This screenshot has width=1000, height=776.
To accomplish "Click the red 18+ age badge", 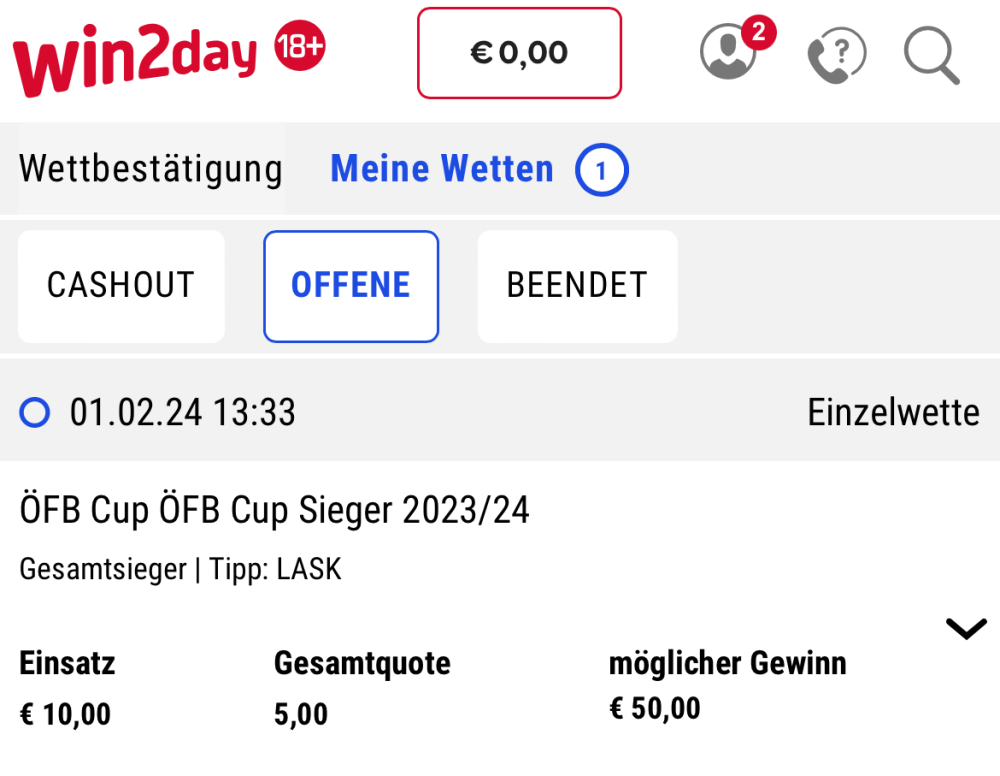I will (300, 45).
